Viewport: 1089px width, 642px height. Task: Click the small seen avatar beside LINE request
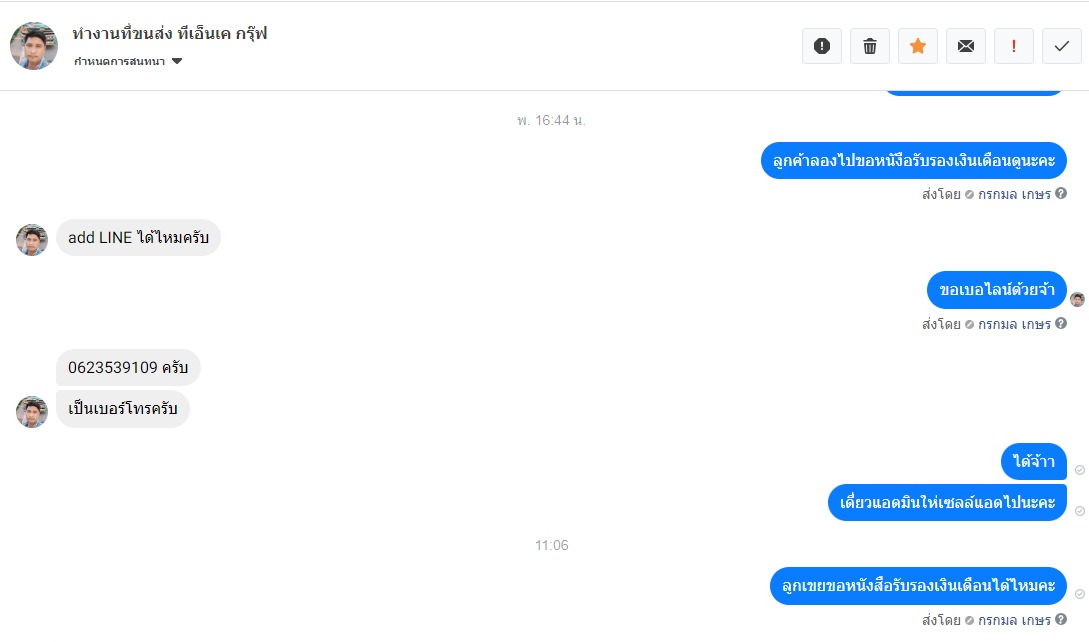pyautogui.click(x=1077, y=299)
